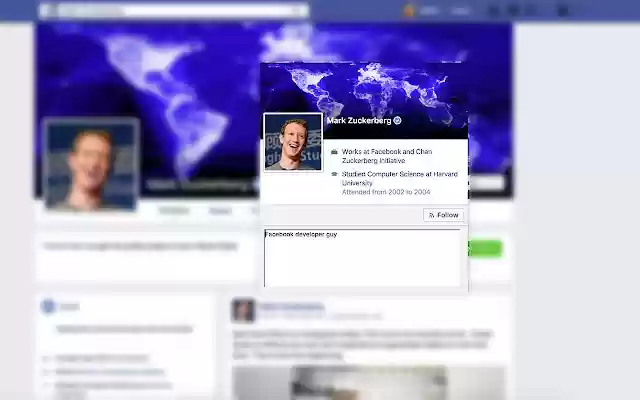Click the 'Attended from 2002 to 2004' text
This screenshot has height=400, width=640.
pos(386,192)
